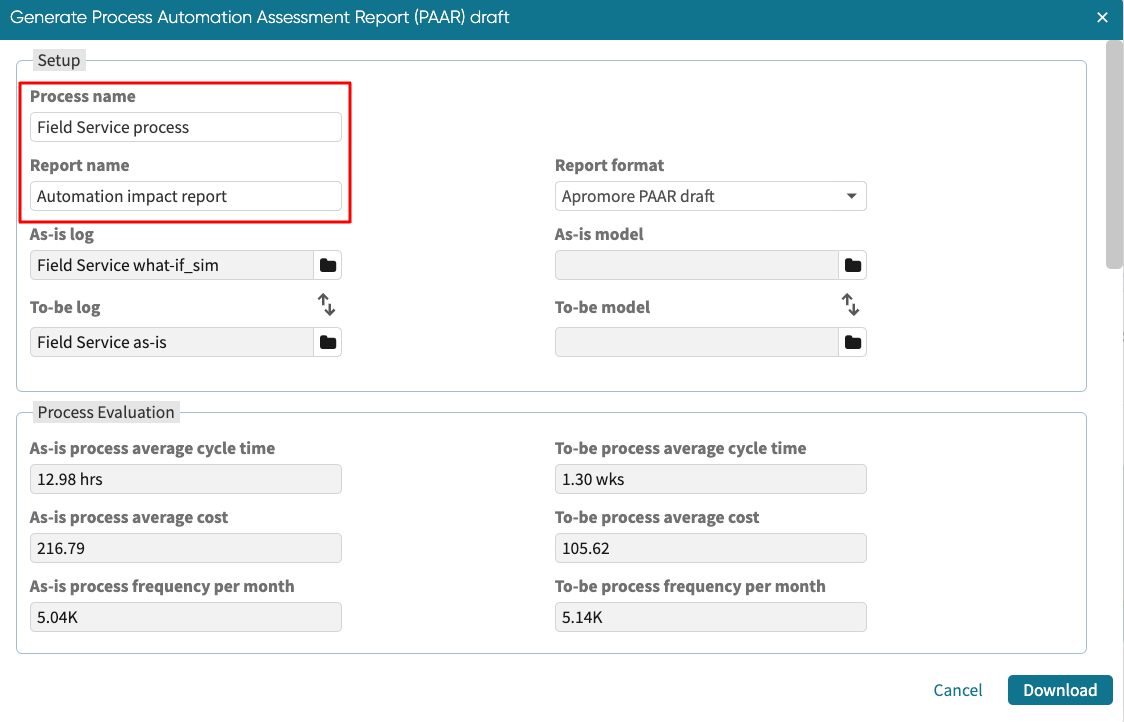Image resolution: width=1124 pixels, height=722 pixels.
Task: Click As-is process average cycle time field
Action: coord(185,479)
